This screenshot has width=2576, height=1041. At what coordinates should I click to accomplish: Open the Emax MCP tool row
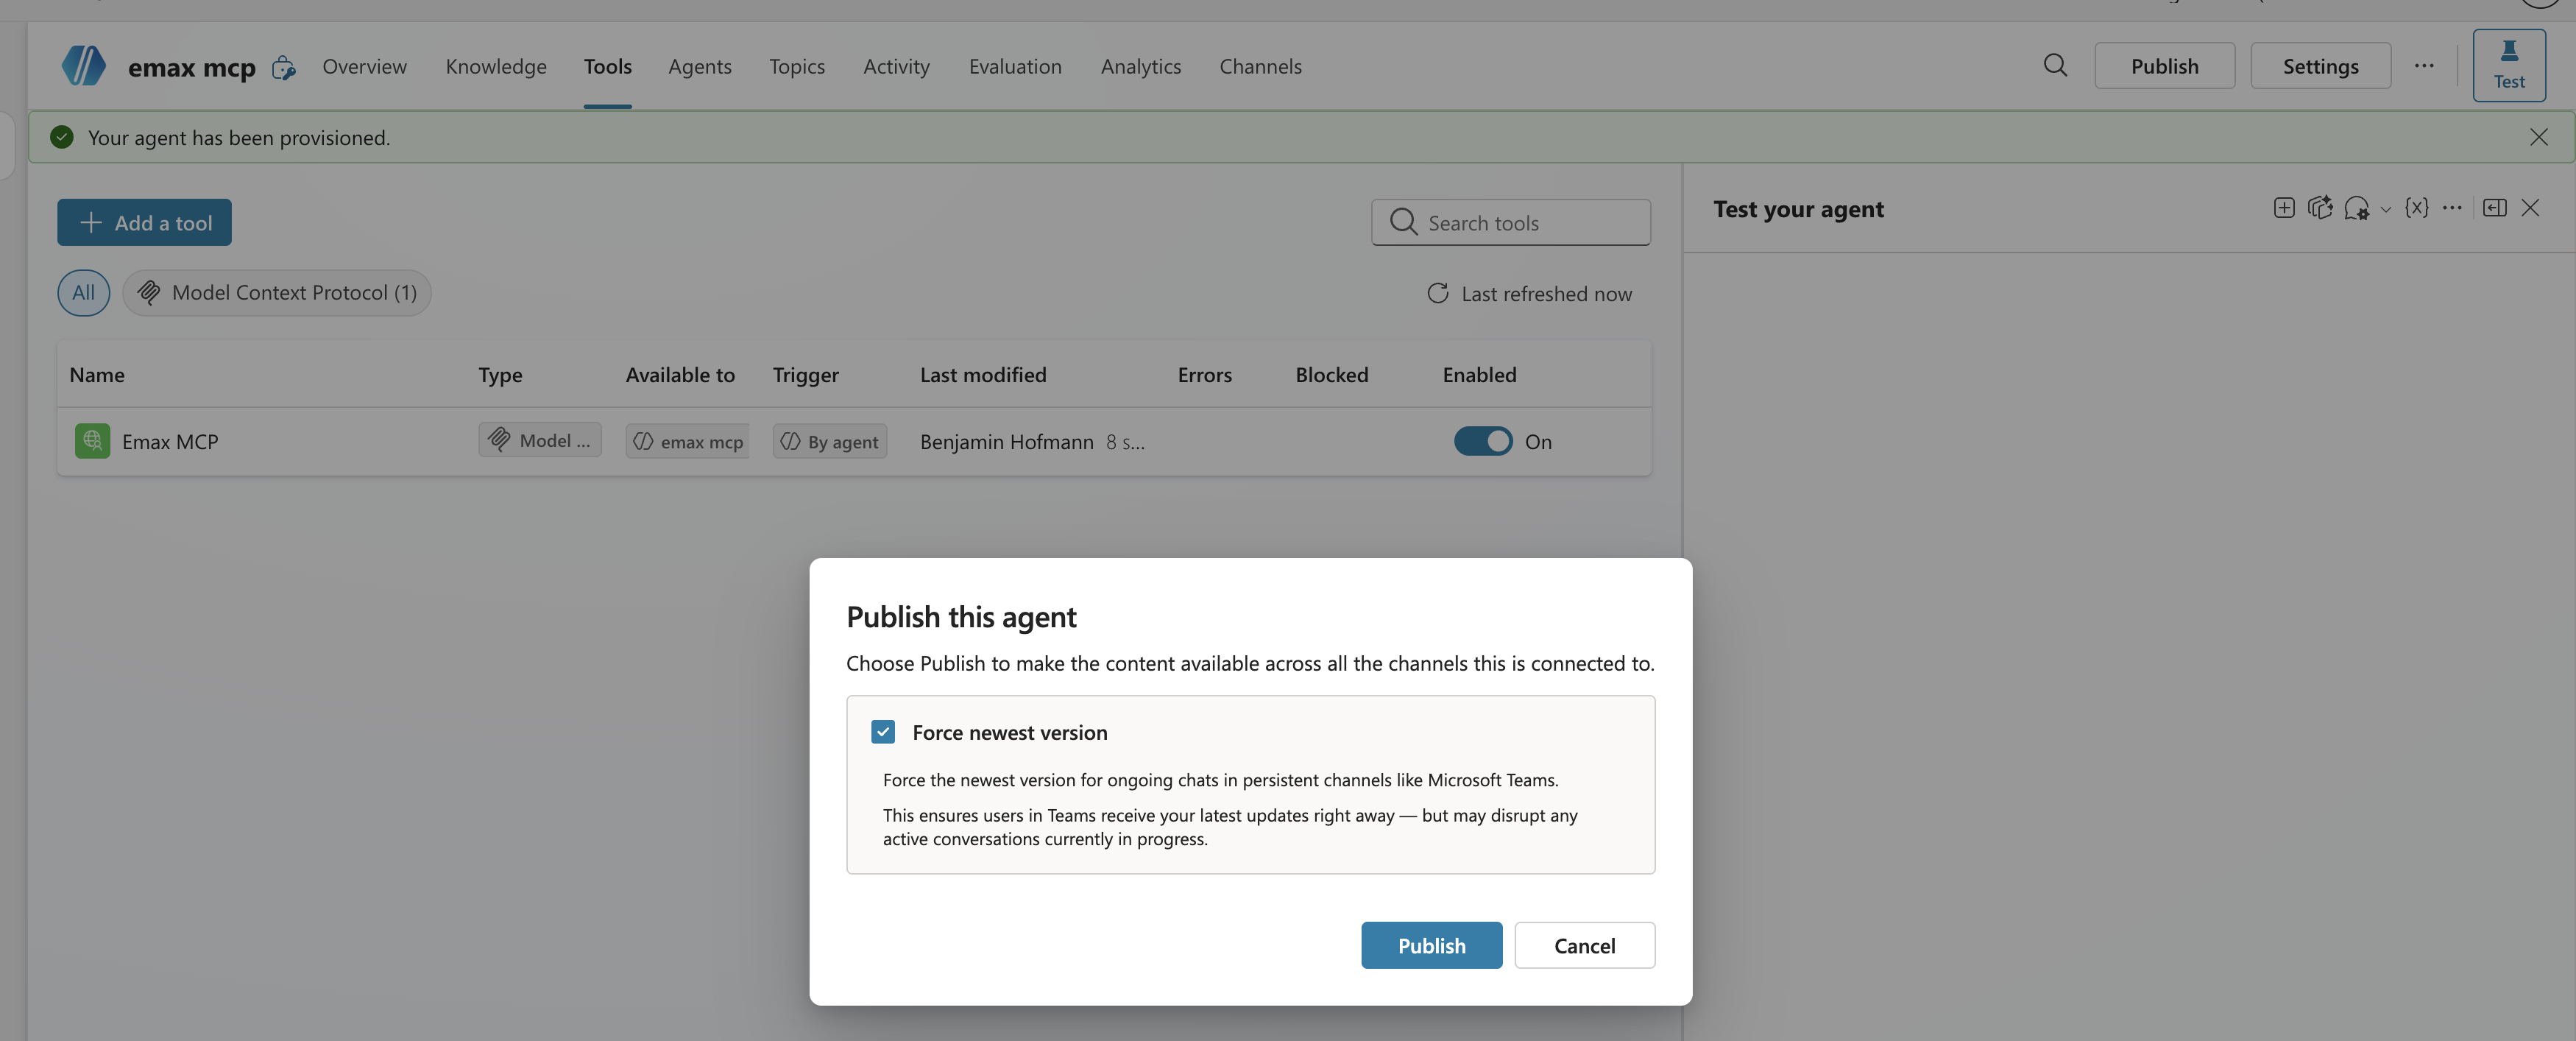click(x=854, y=441)
